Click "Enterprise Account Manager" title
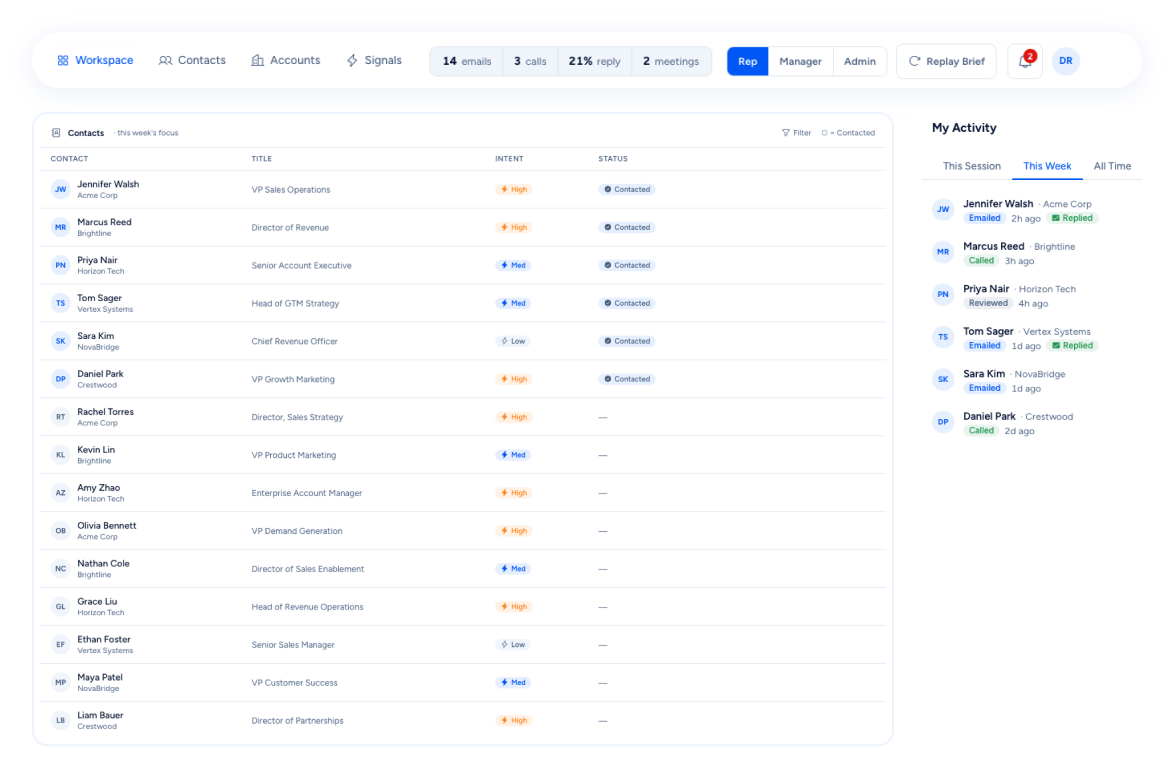1174x779 pixels. pos(306,493)
